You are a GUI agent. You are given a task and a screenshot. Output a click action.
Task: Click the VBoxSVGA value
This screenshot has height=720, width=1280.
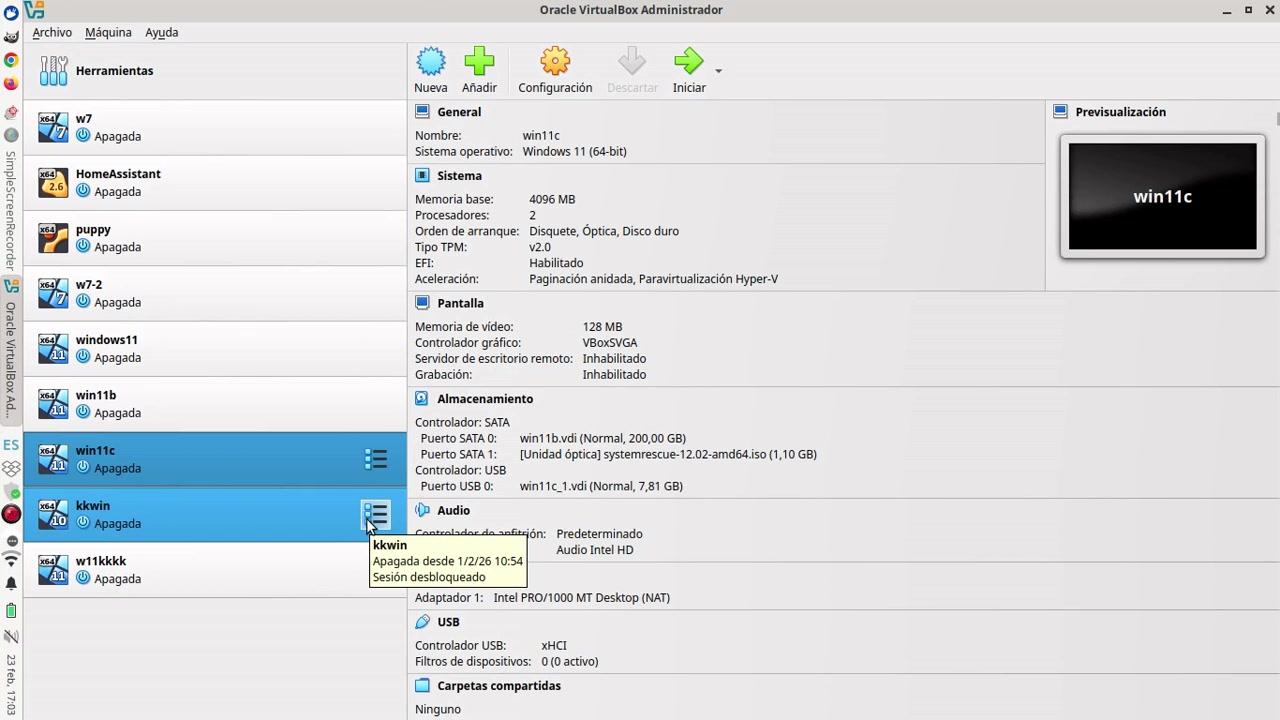(610, 343)
